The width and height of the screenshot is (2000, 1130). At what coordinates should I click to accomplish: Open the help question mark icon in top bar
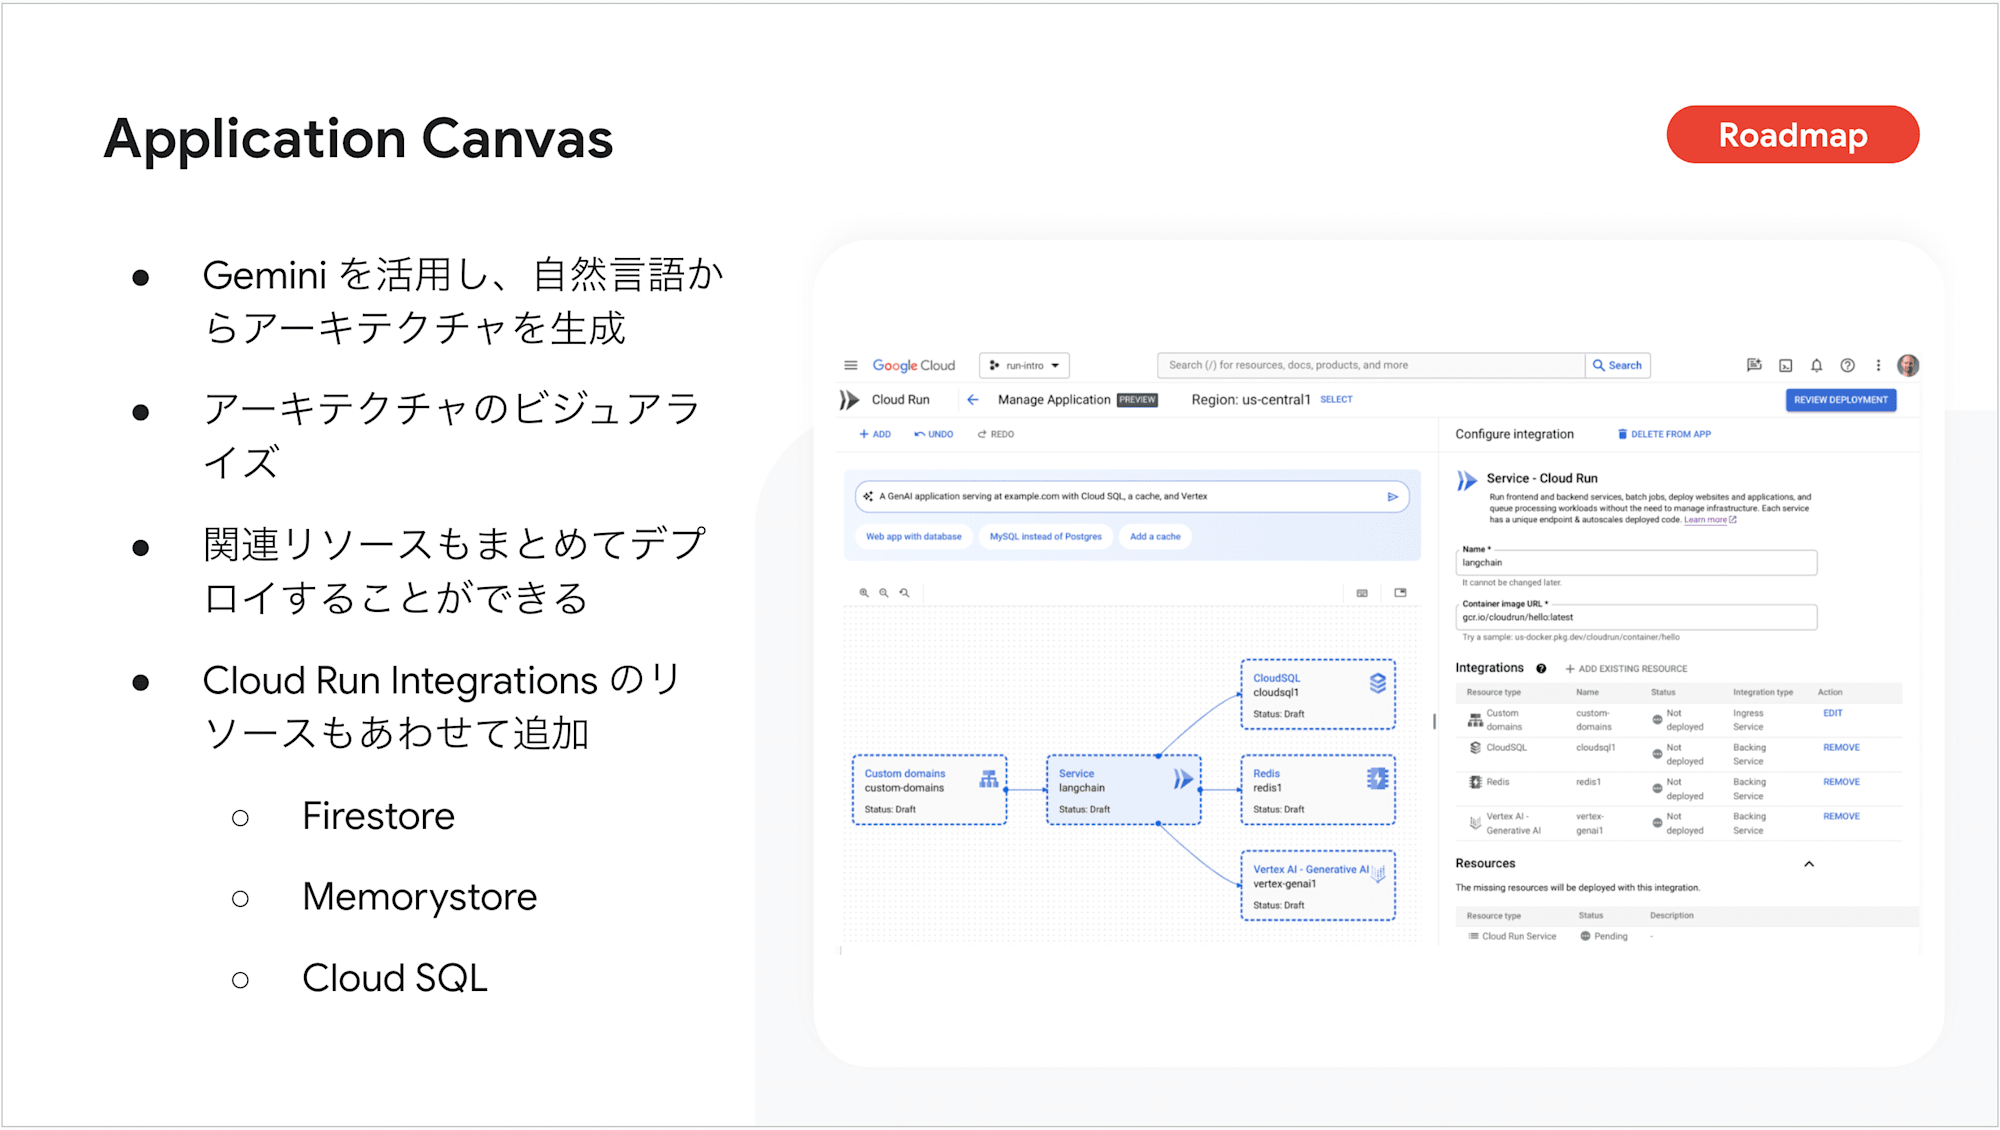click(x=1847, y=366)
